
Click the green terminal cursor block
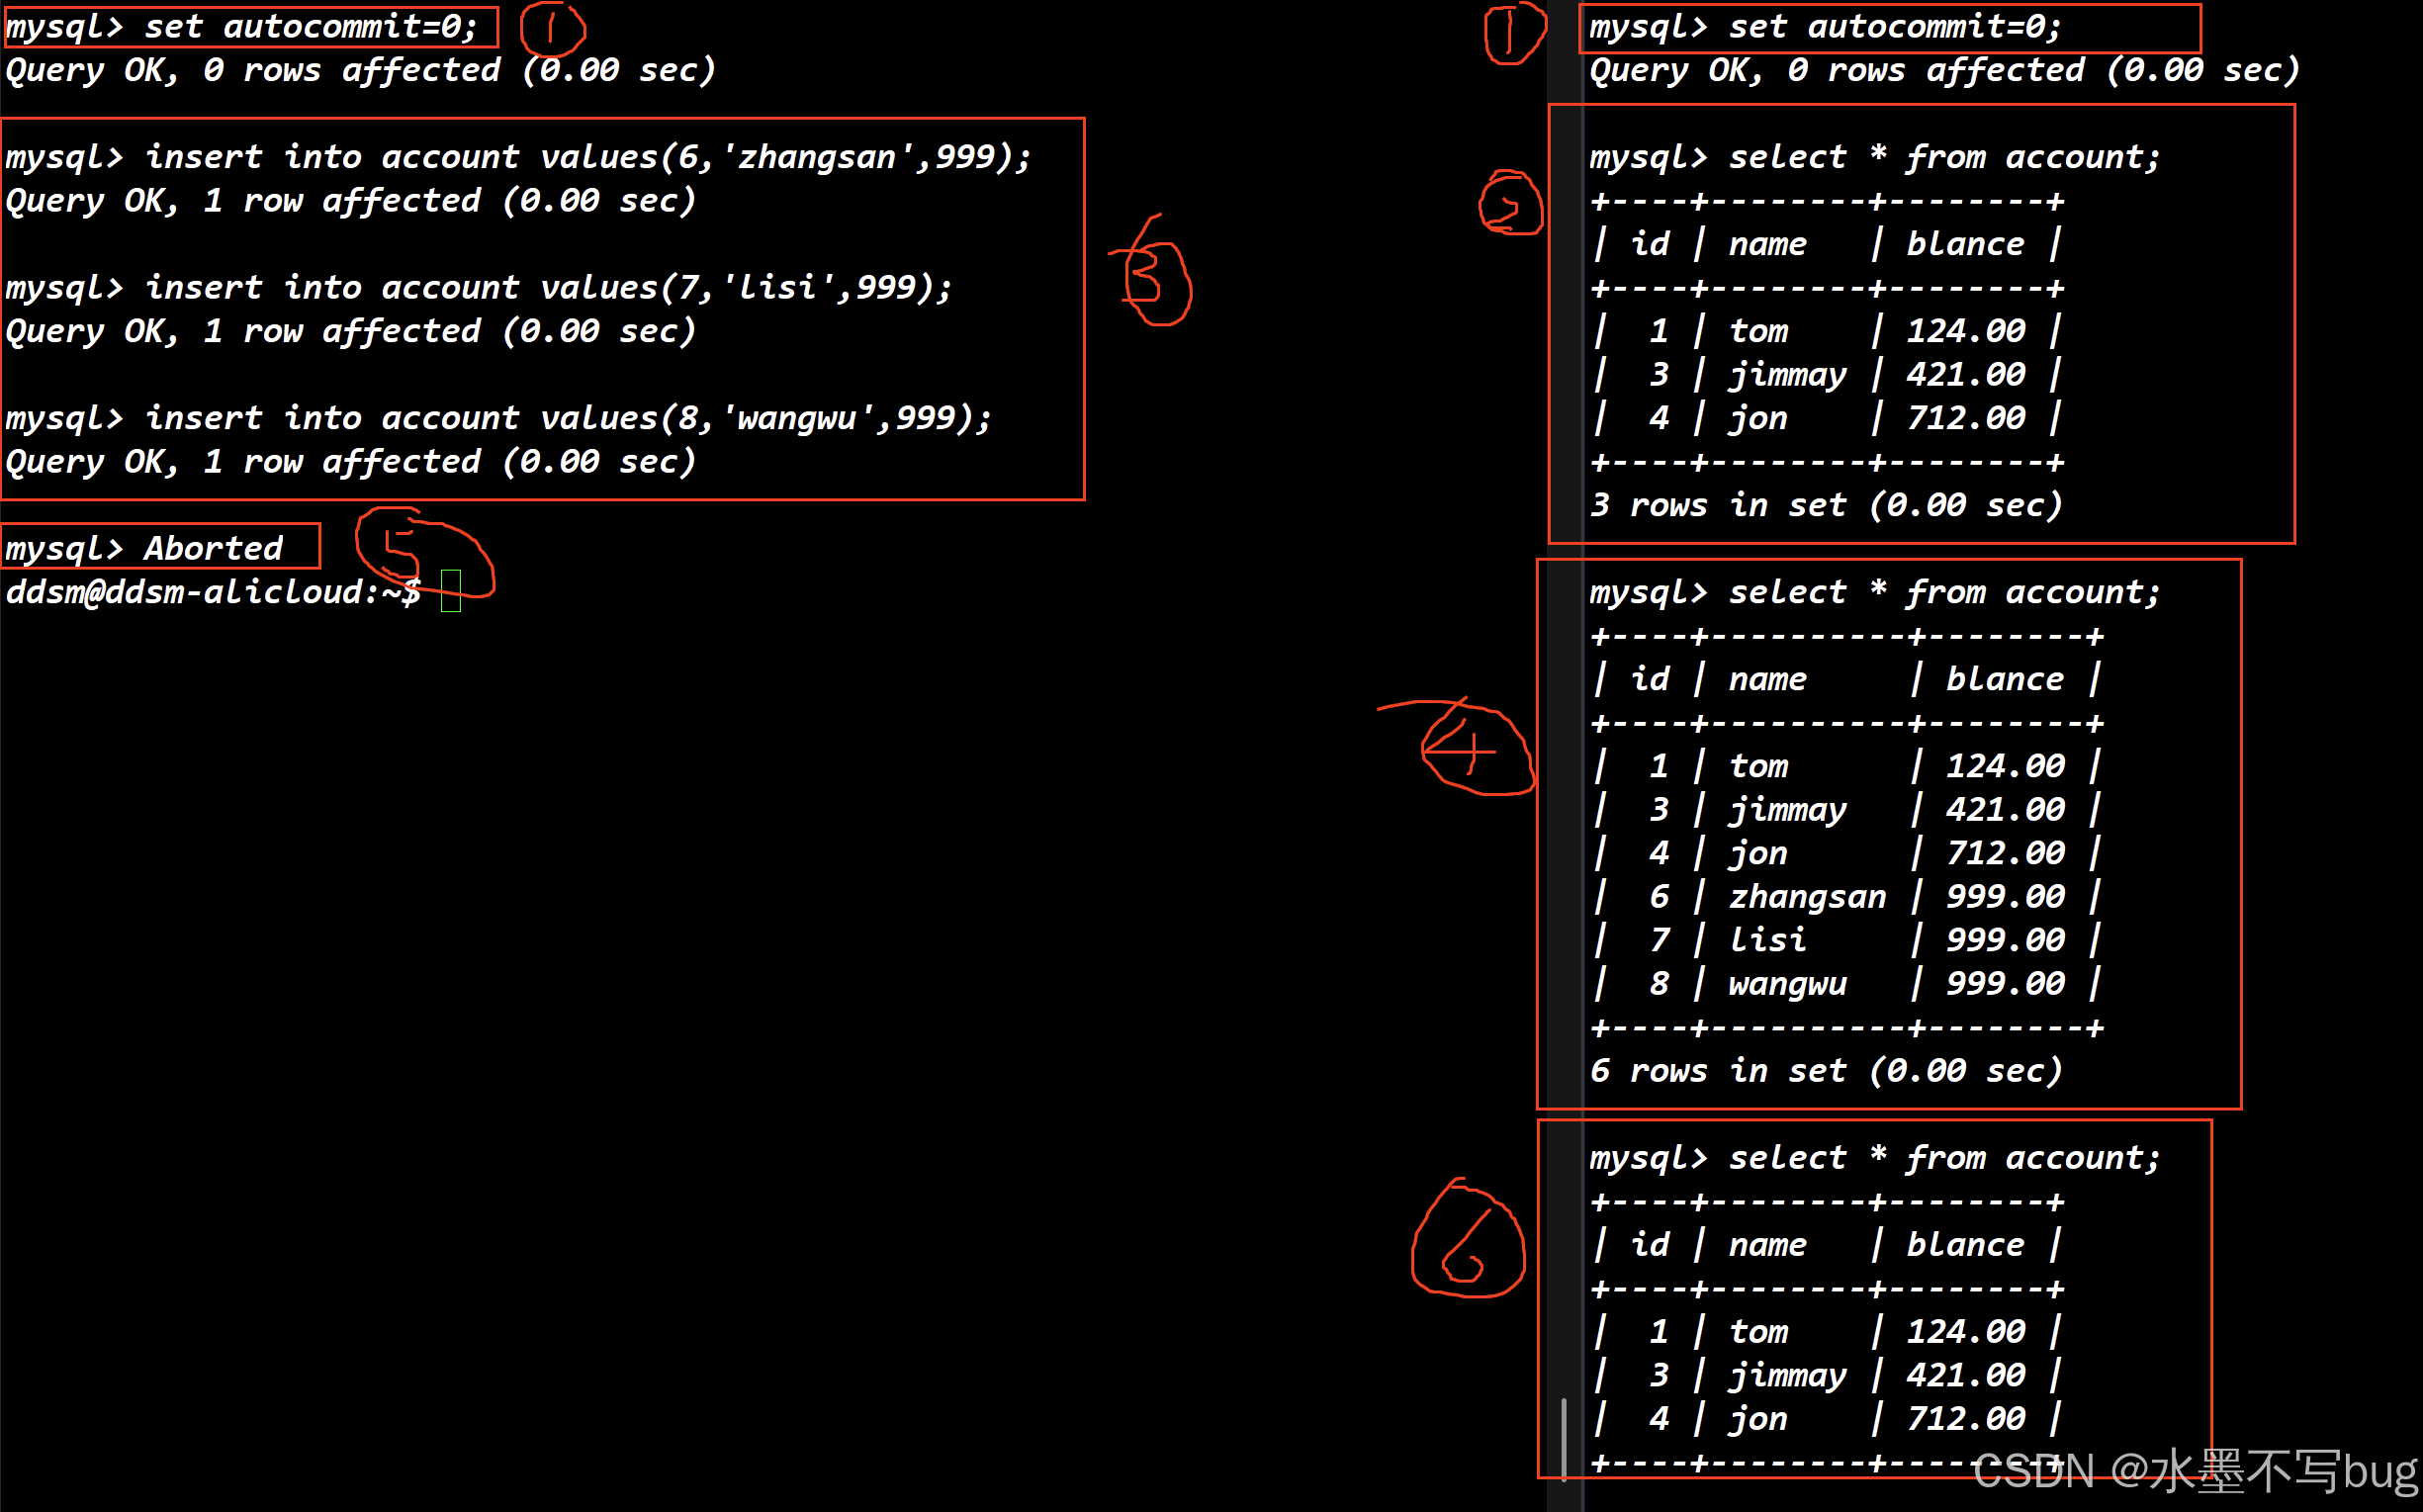451,590
